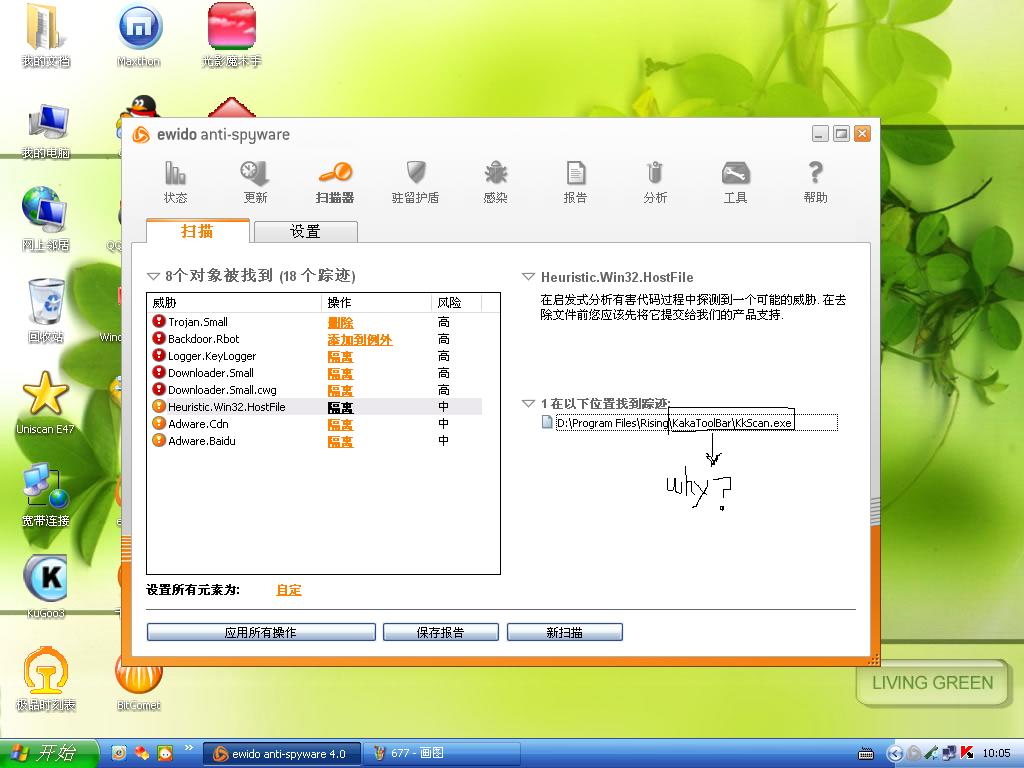Viewport: 1024px width, 768px height.
Task: Open the 添加到例外 action for Backdoor.Rbot
Action: coord(360,340)
